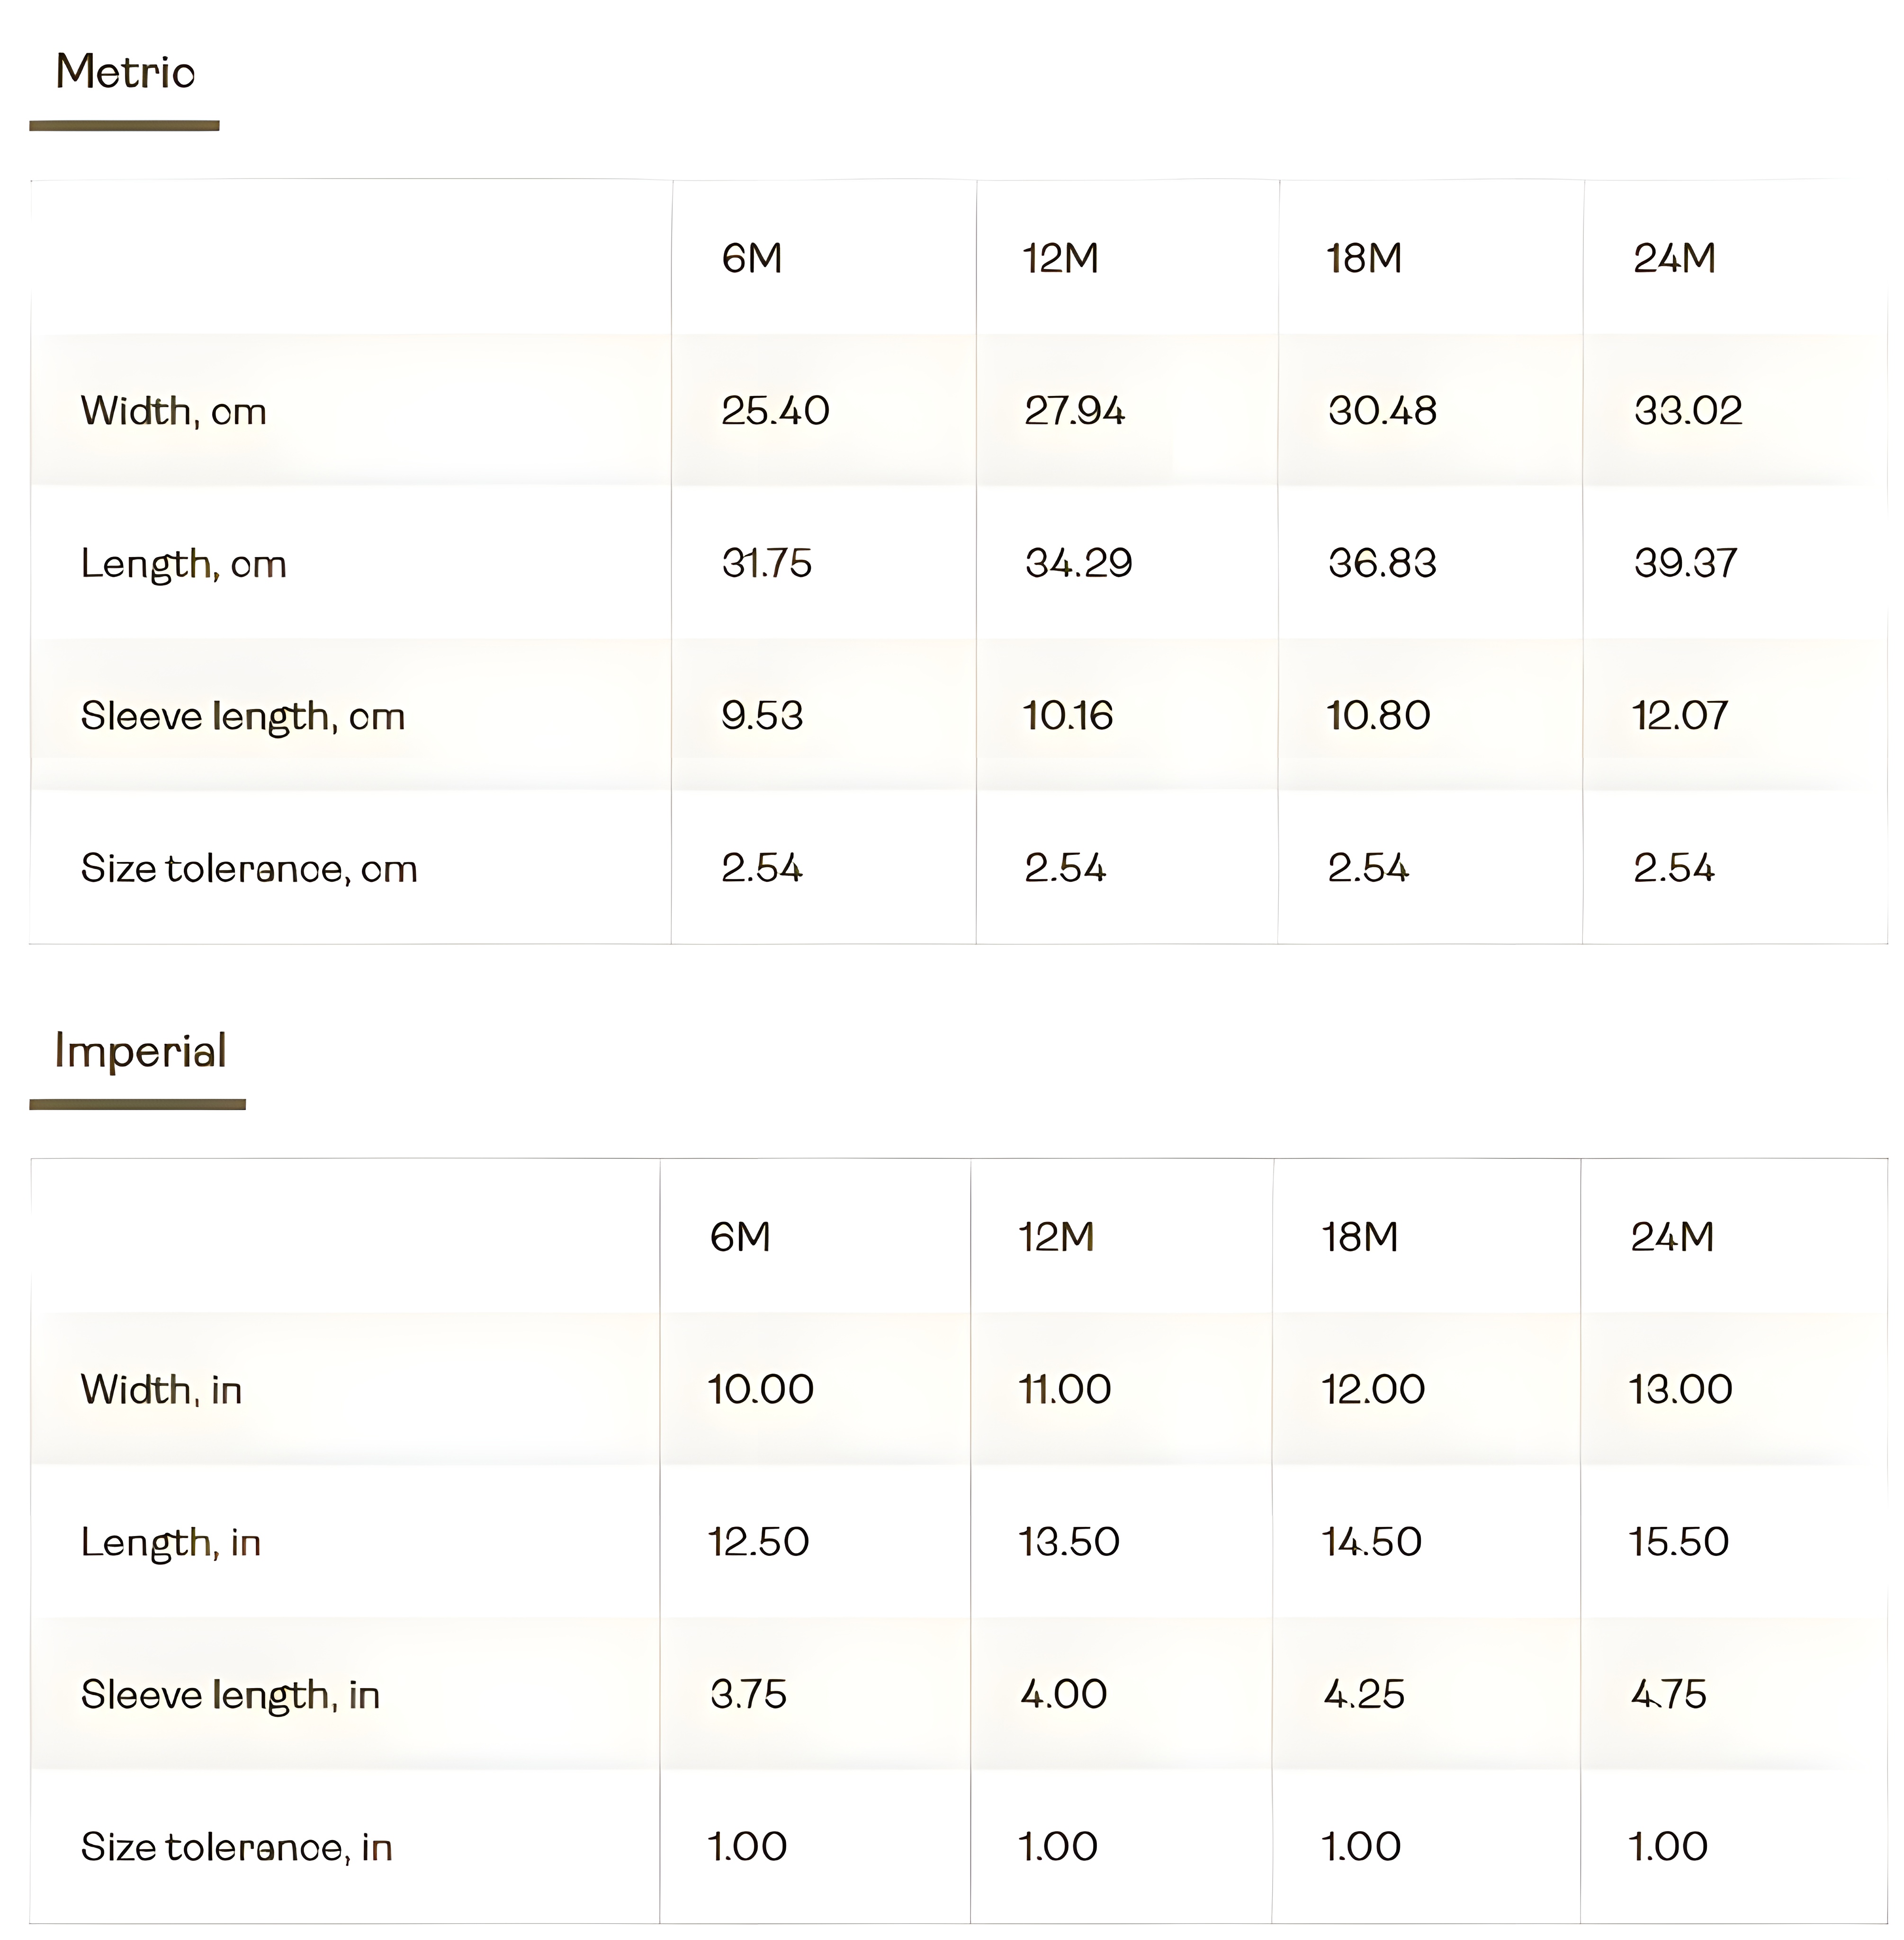The image size is (1904, 1940).
Task: Switch to the Imperial tab
Action: [140, 1051]
